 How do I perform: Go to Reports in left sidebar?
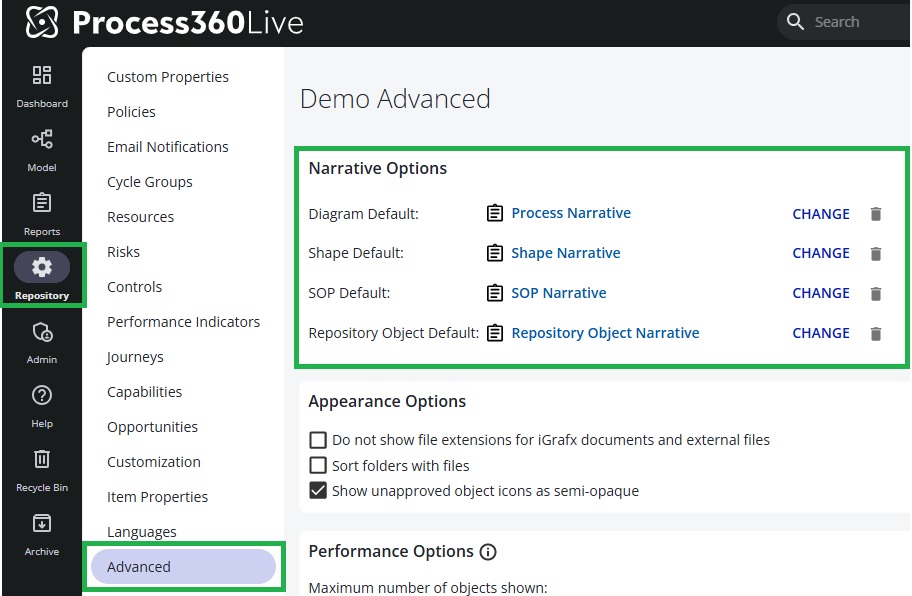[41, 205]
